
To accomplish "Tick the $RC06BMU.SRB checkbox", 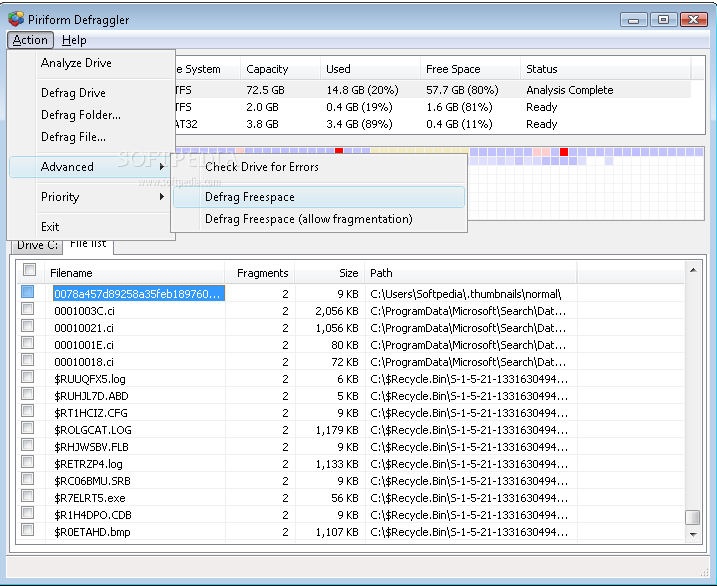I will click(28, 479).
